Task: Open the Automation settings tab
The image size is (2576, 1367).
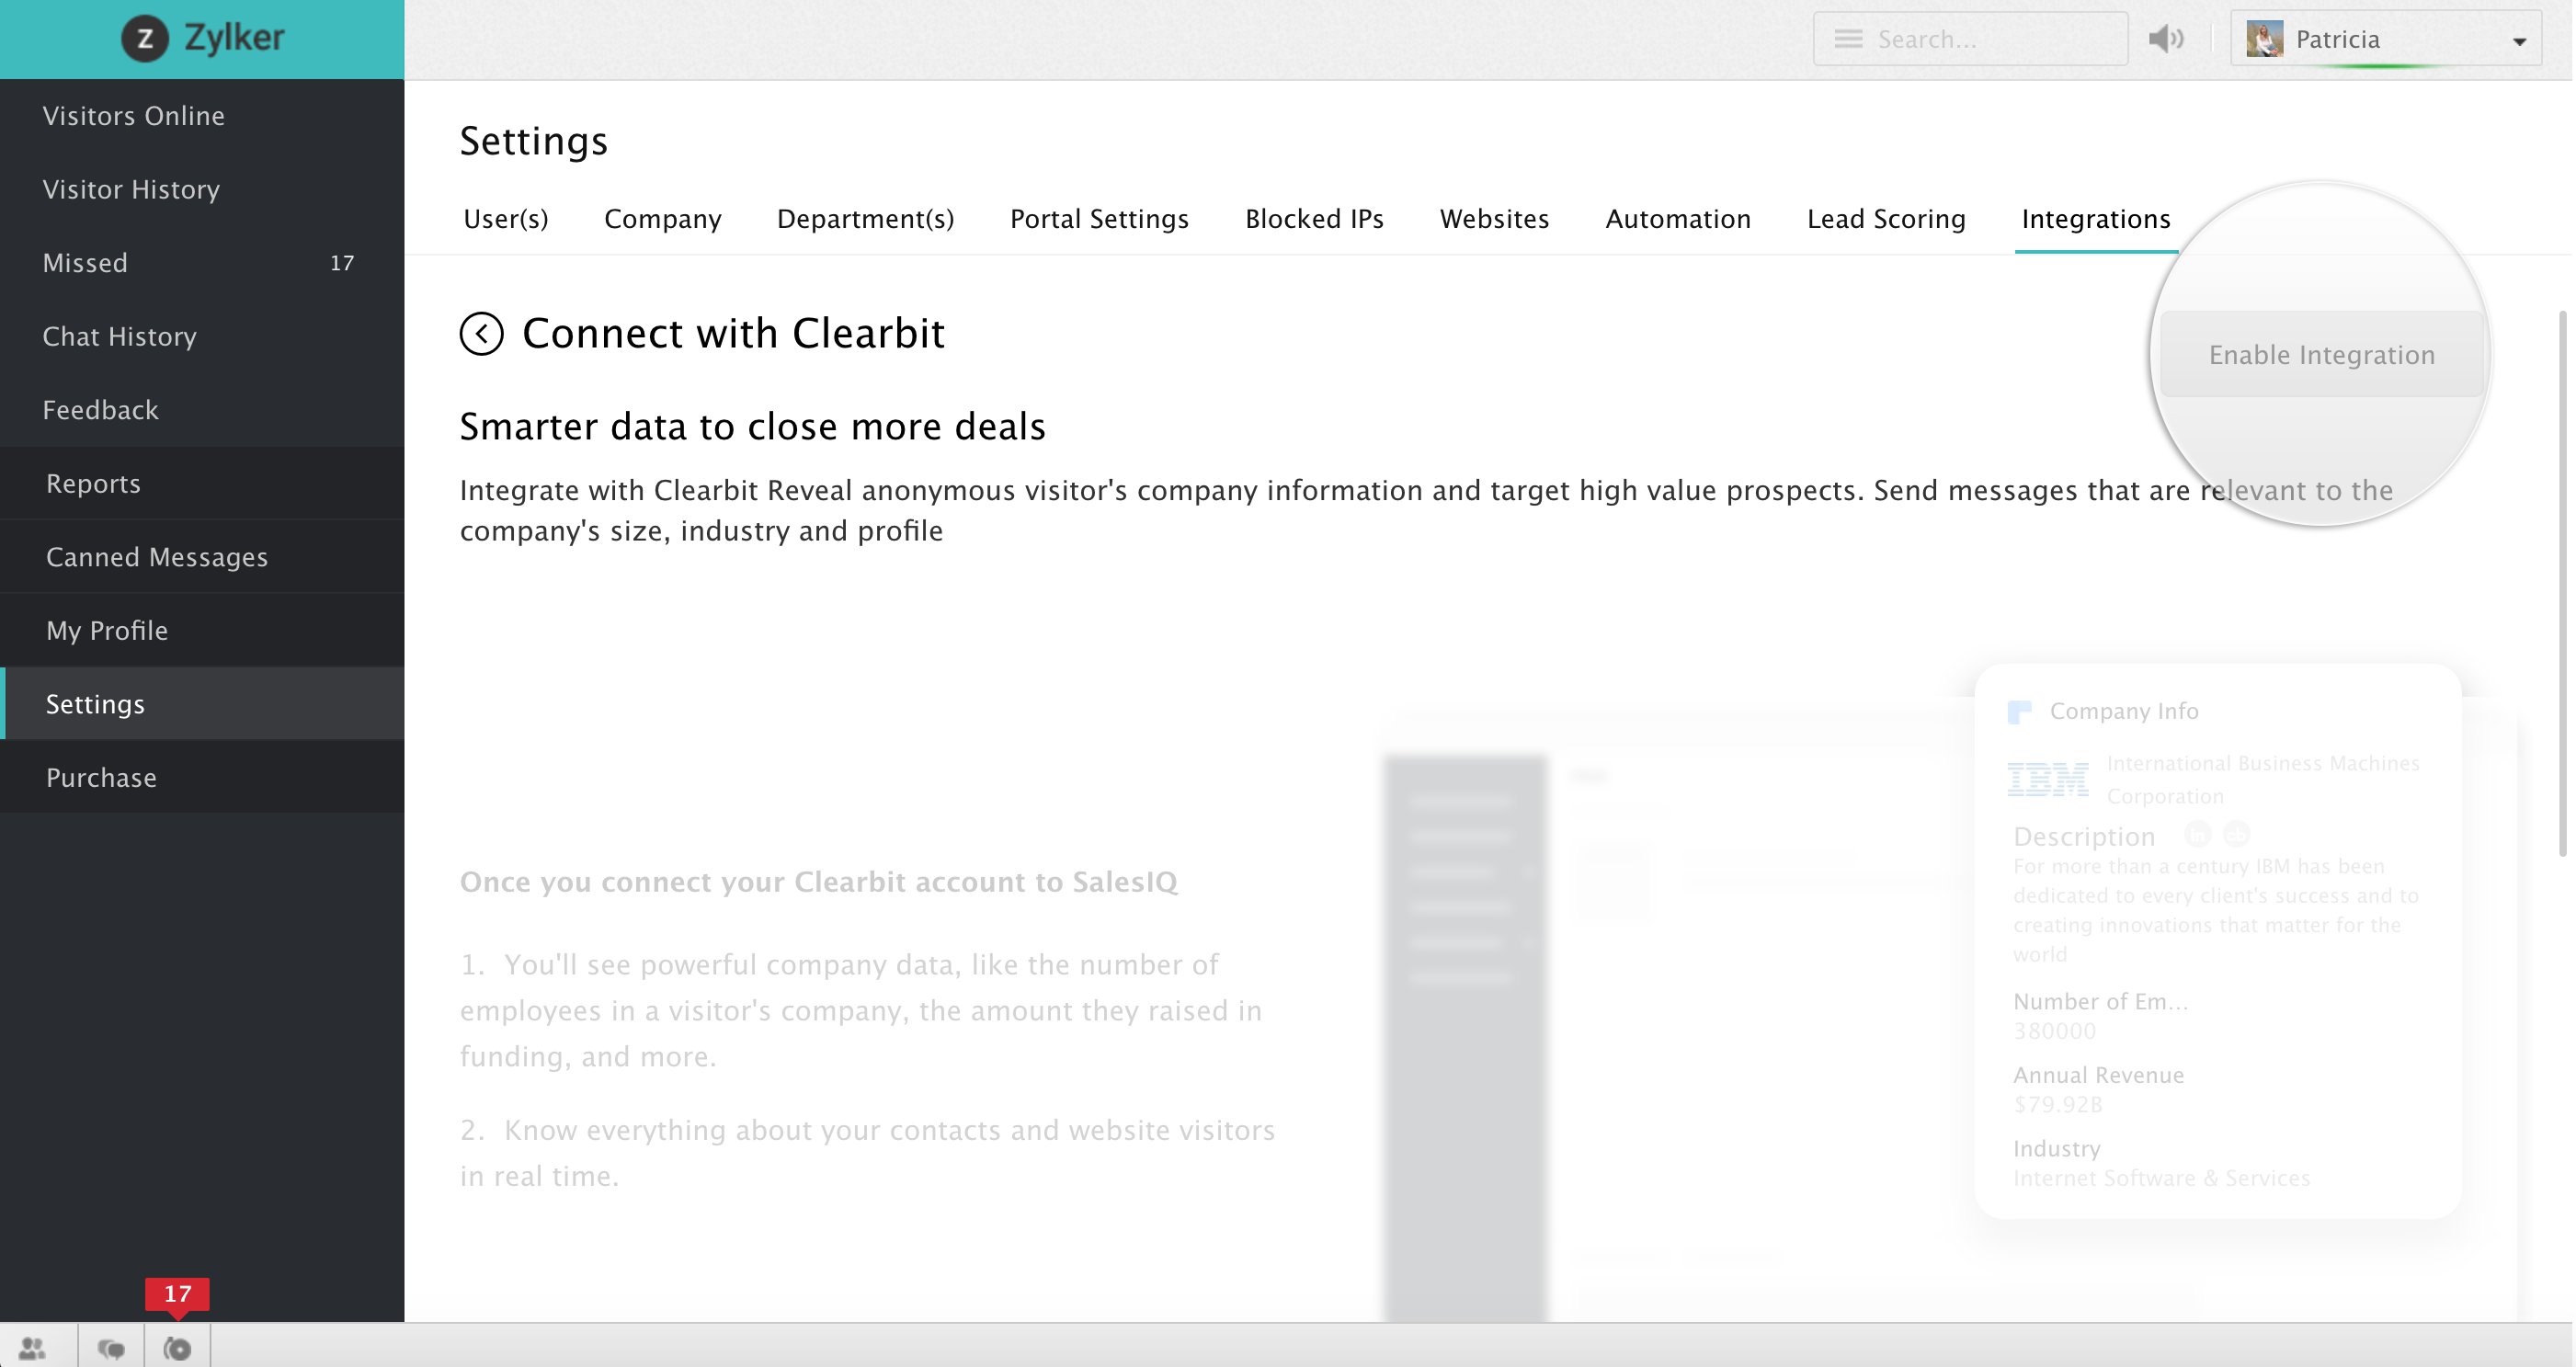Action: pyautogui.click(x=1677, y=219)
